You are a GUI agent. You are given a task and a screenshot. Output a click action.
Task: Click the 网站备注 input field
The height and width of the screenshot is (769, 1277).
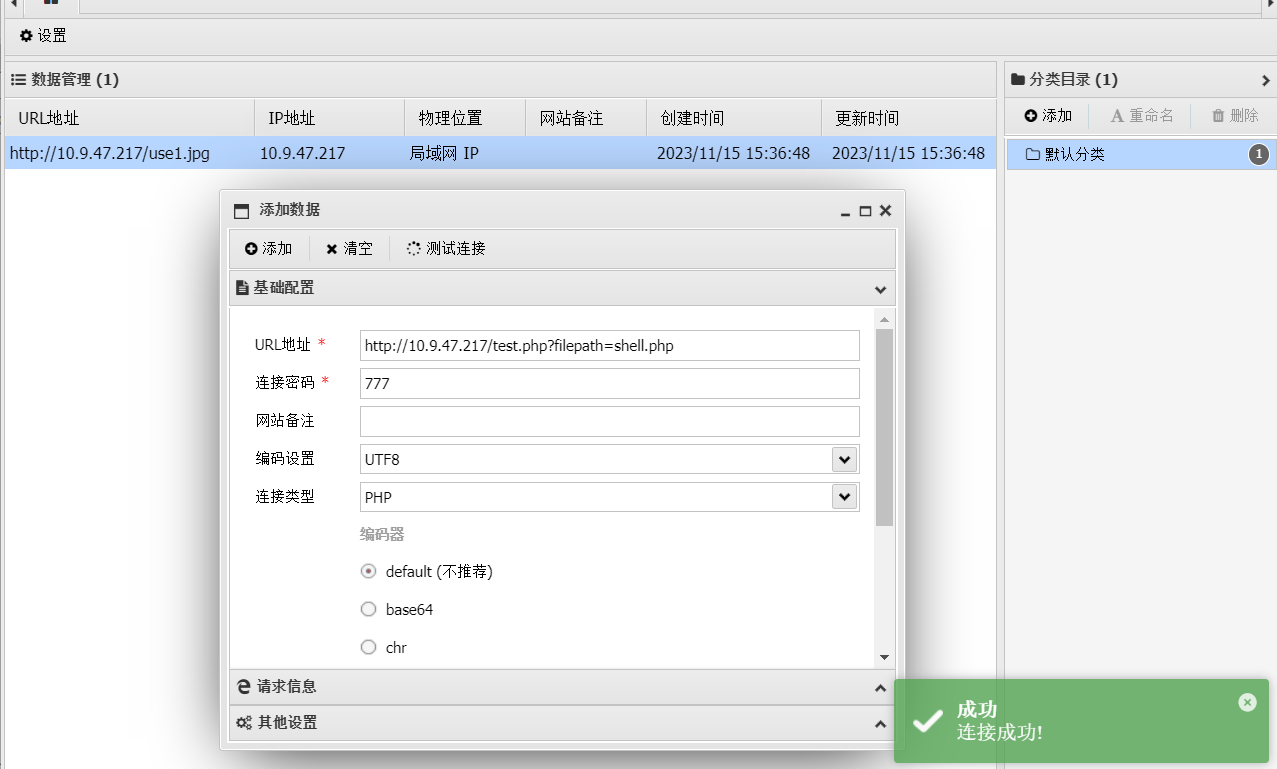[609, 421]
